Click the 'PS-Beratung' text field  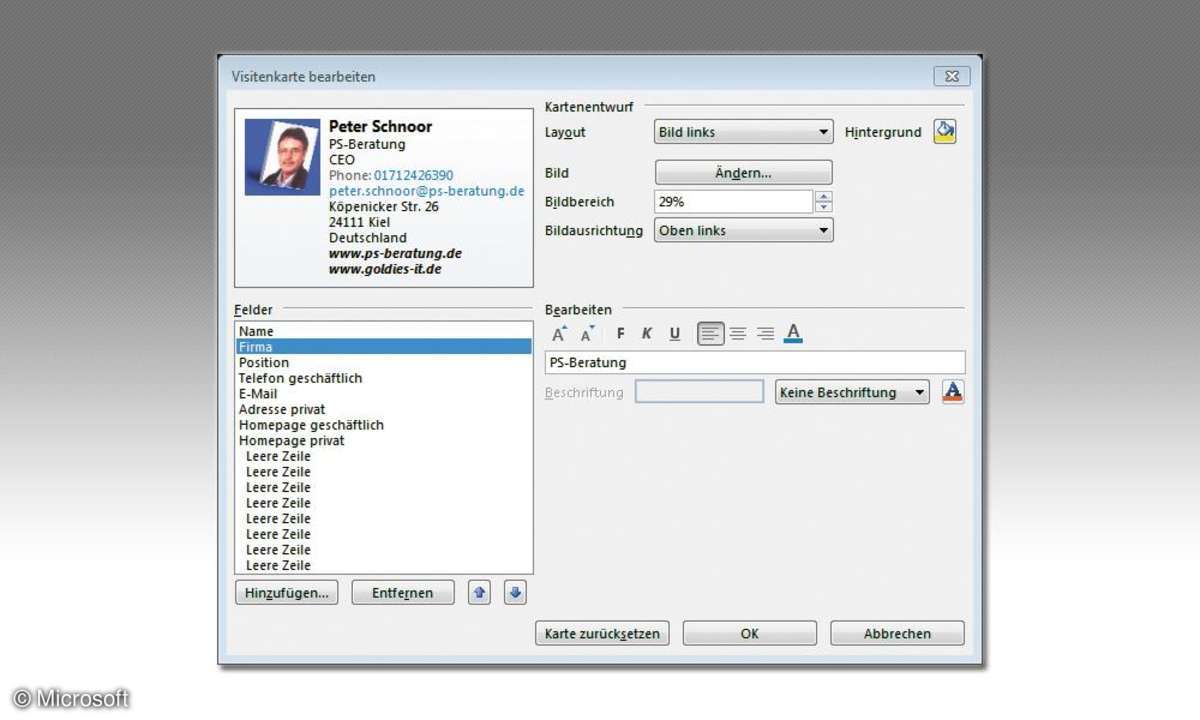pyautogui.click(x=755, y=362)
